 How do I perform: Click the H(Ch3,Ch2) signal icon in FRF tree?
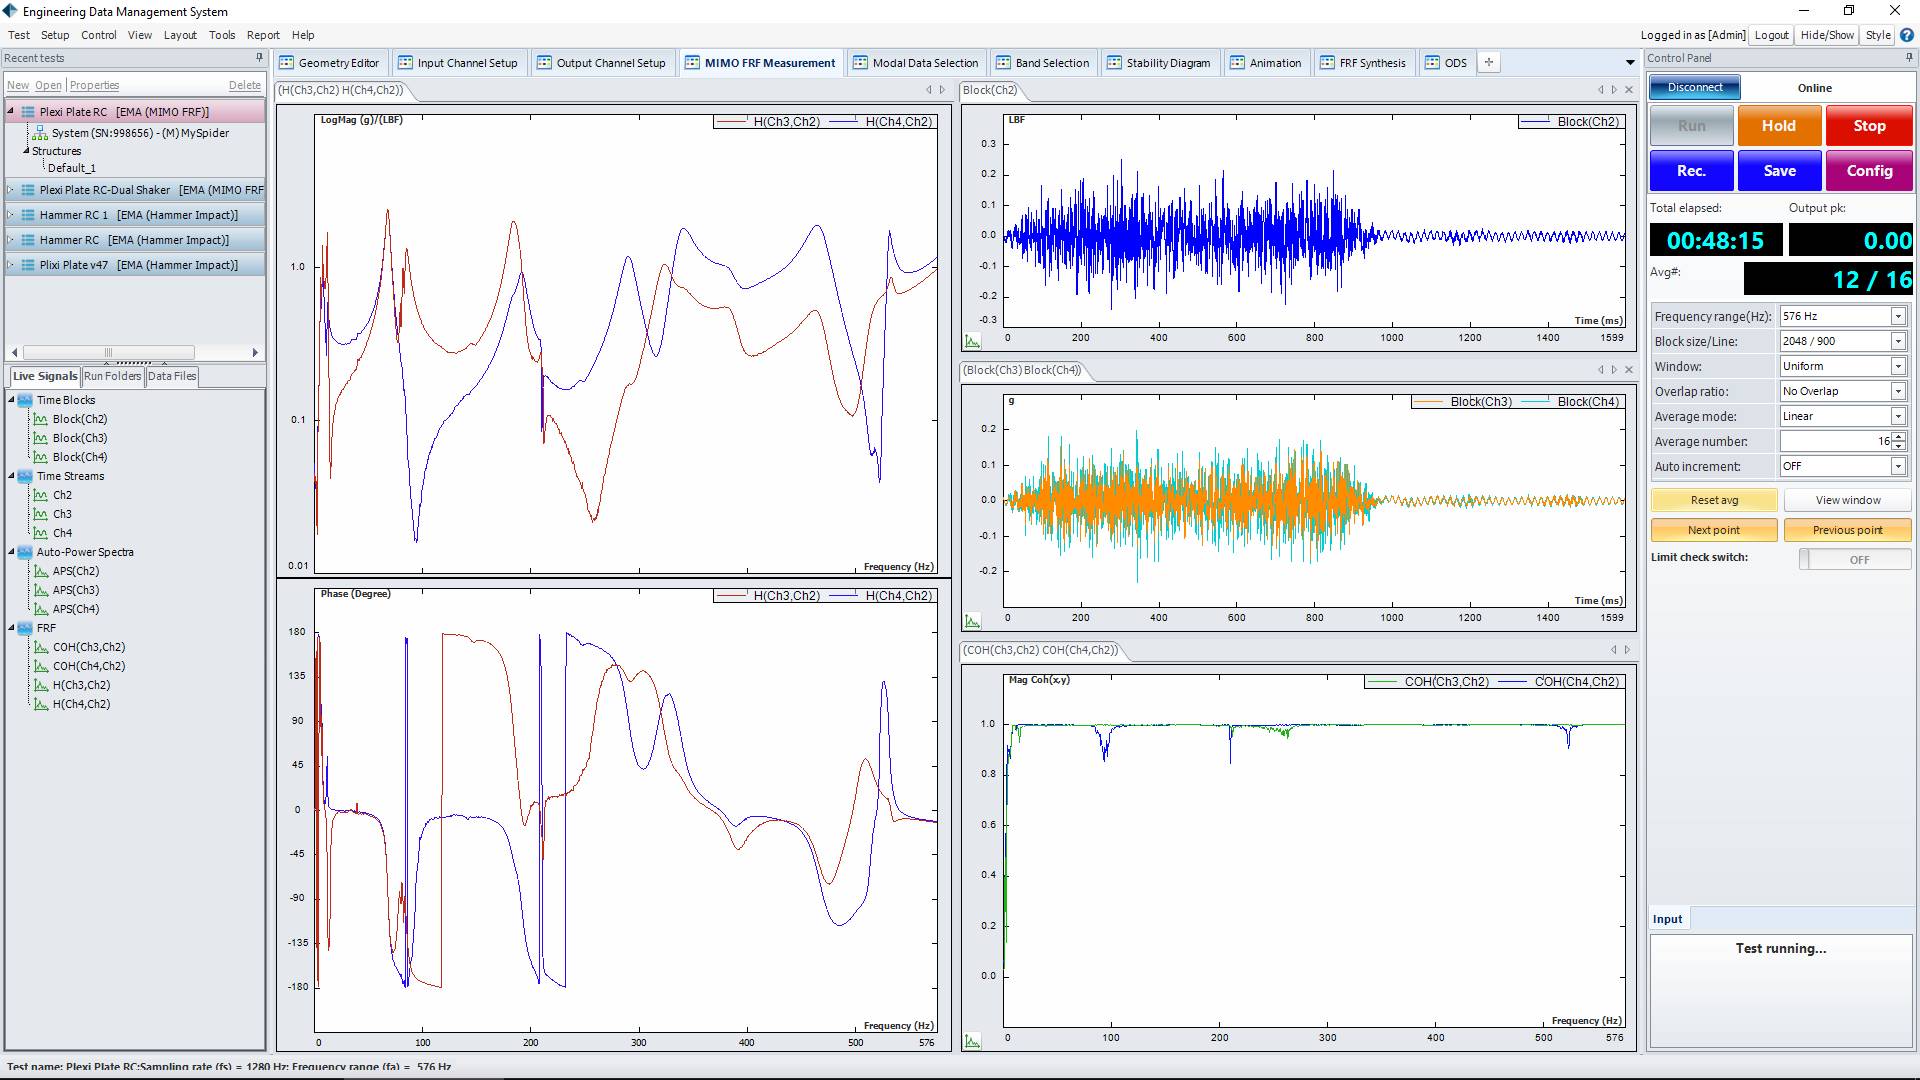point(41,685)
